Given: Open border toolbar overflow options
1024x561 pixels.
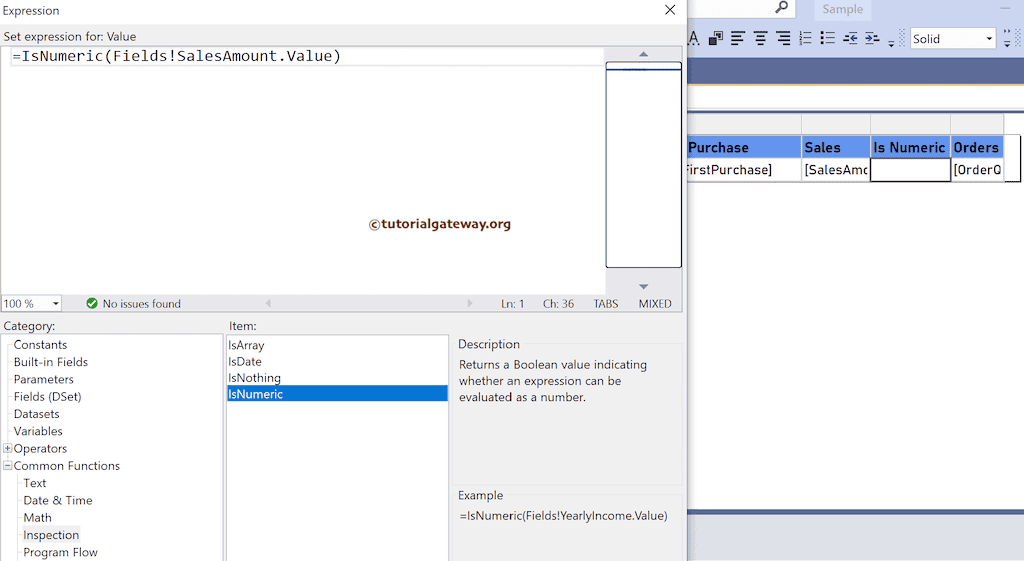Looking at the screenshot, I should click(x=1007, y=39).
